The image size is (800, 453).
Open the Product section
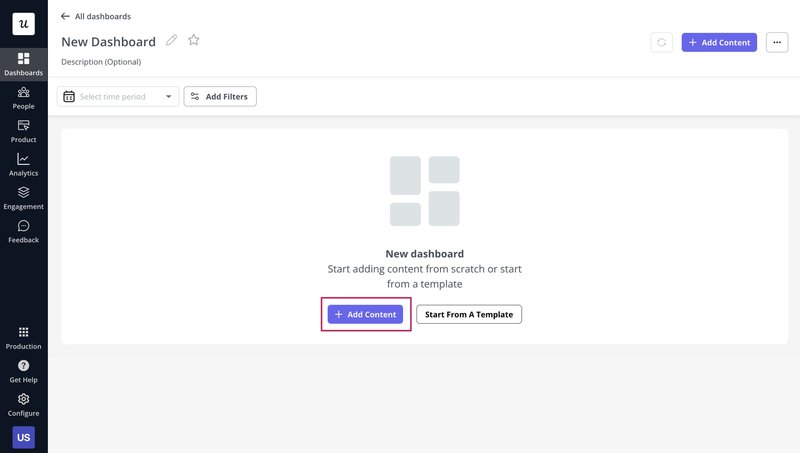23,131
